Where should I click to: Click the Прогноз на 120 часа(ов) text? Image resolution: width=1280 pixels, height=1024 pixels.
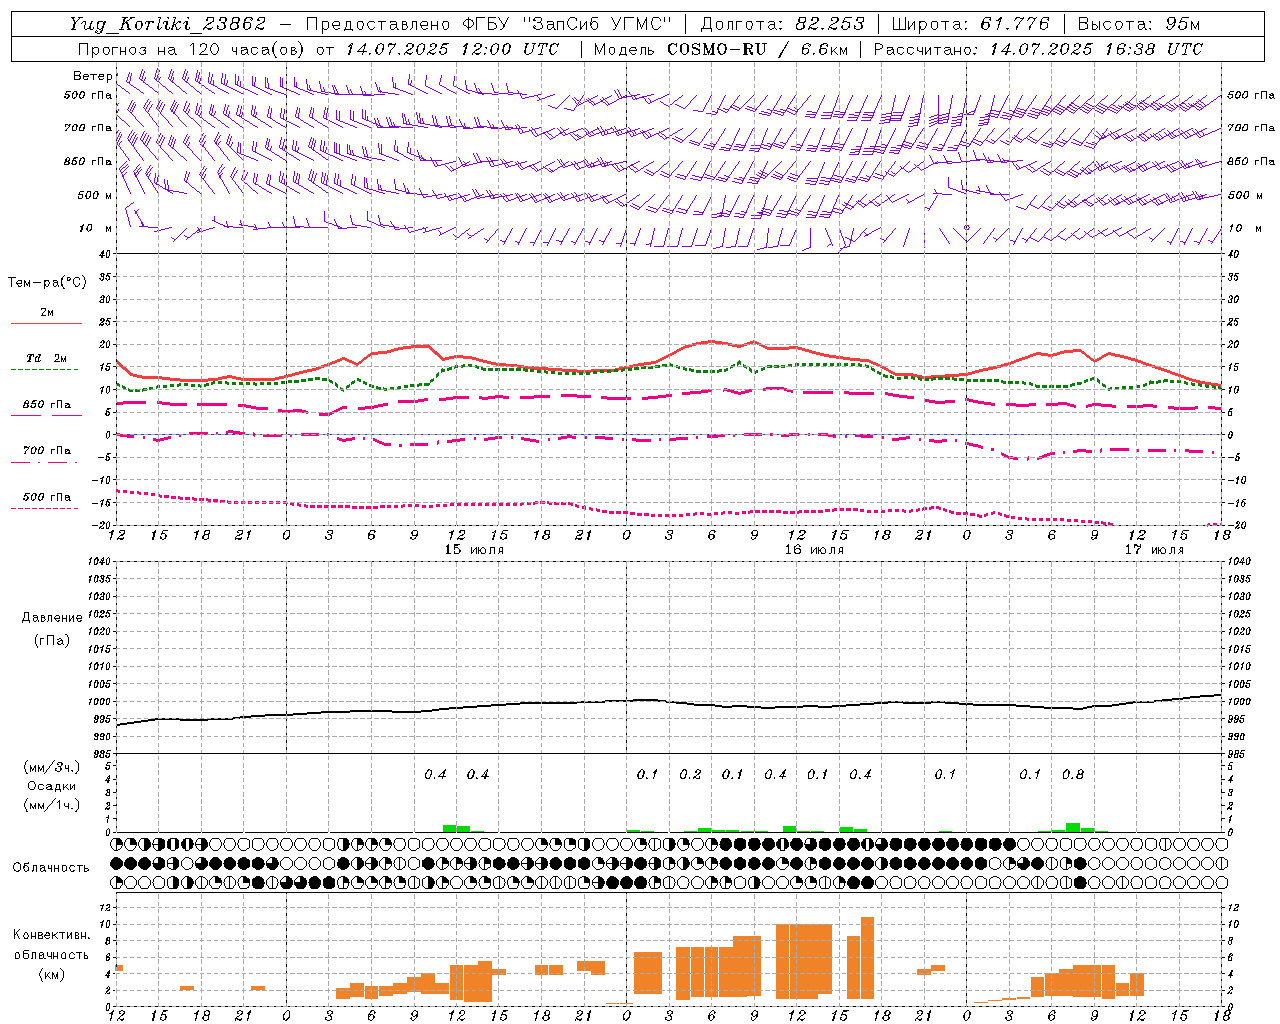(192, 49)
